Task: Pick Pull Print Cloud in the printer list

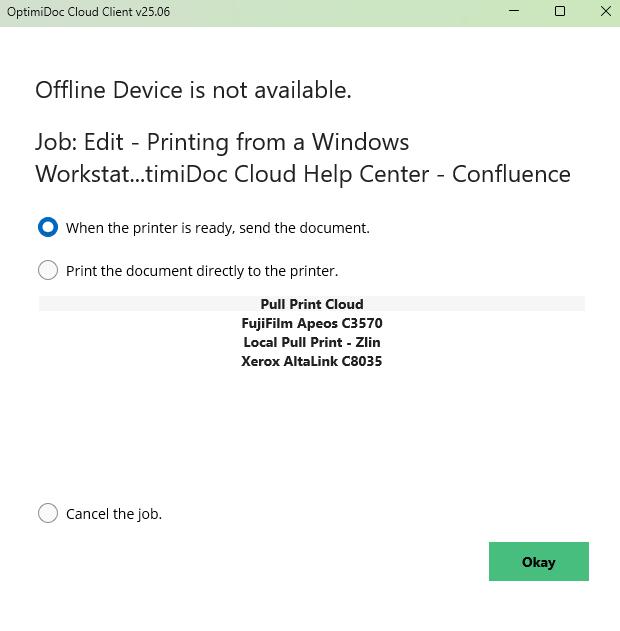Action: coord(312,304)
